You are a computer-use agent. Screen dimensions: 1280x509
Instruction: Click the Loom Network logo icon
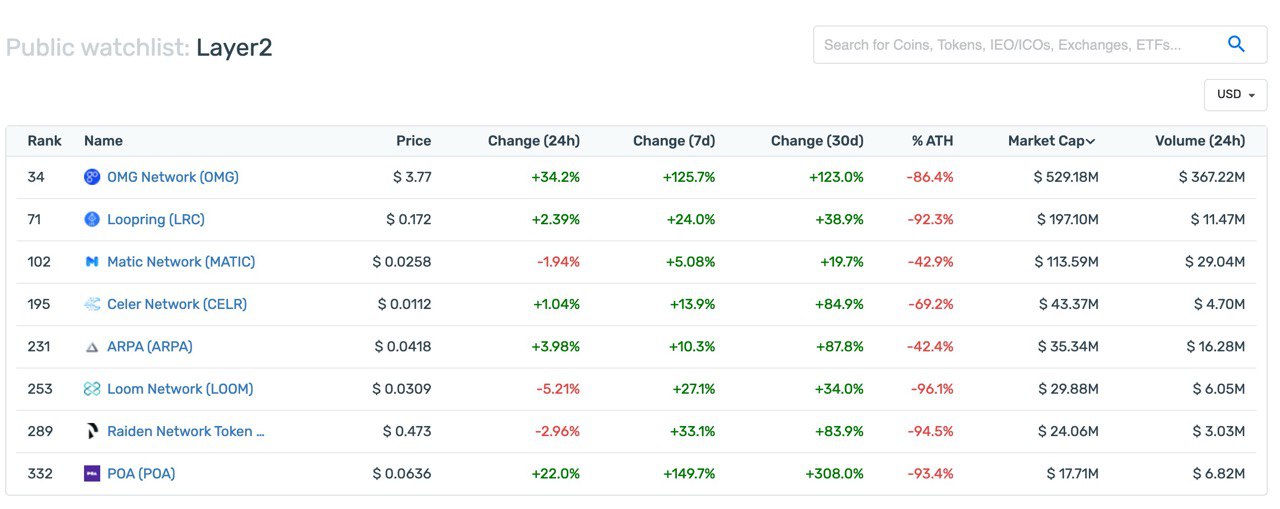coord(92,389)
